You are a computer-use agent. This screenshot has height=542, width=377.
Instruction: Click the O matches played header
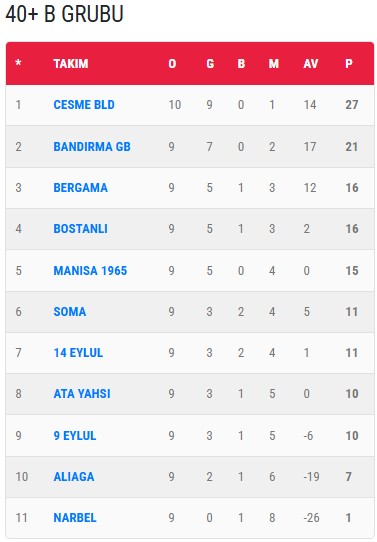click(x=172, y=64)
